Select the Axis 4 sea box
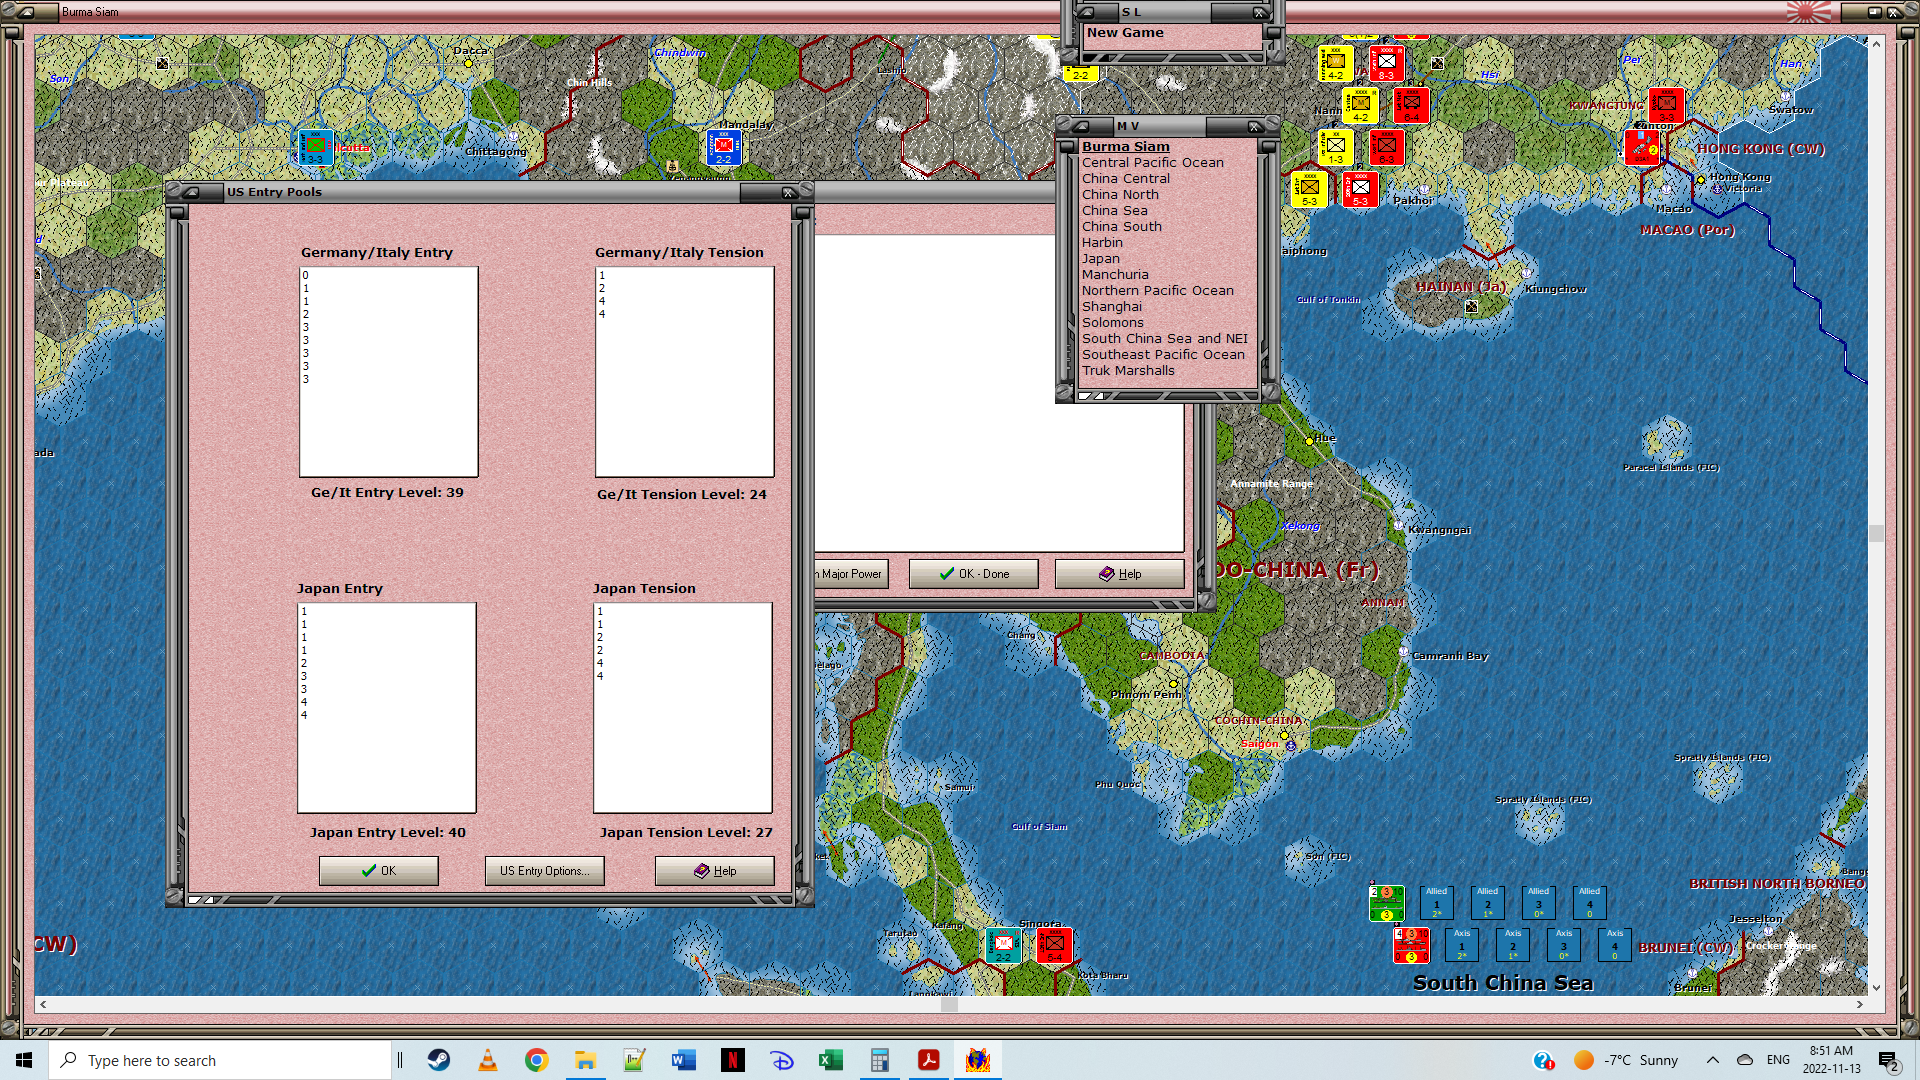This screenshot has width=1920, height=1080. tap(1614, 944)
